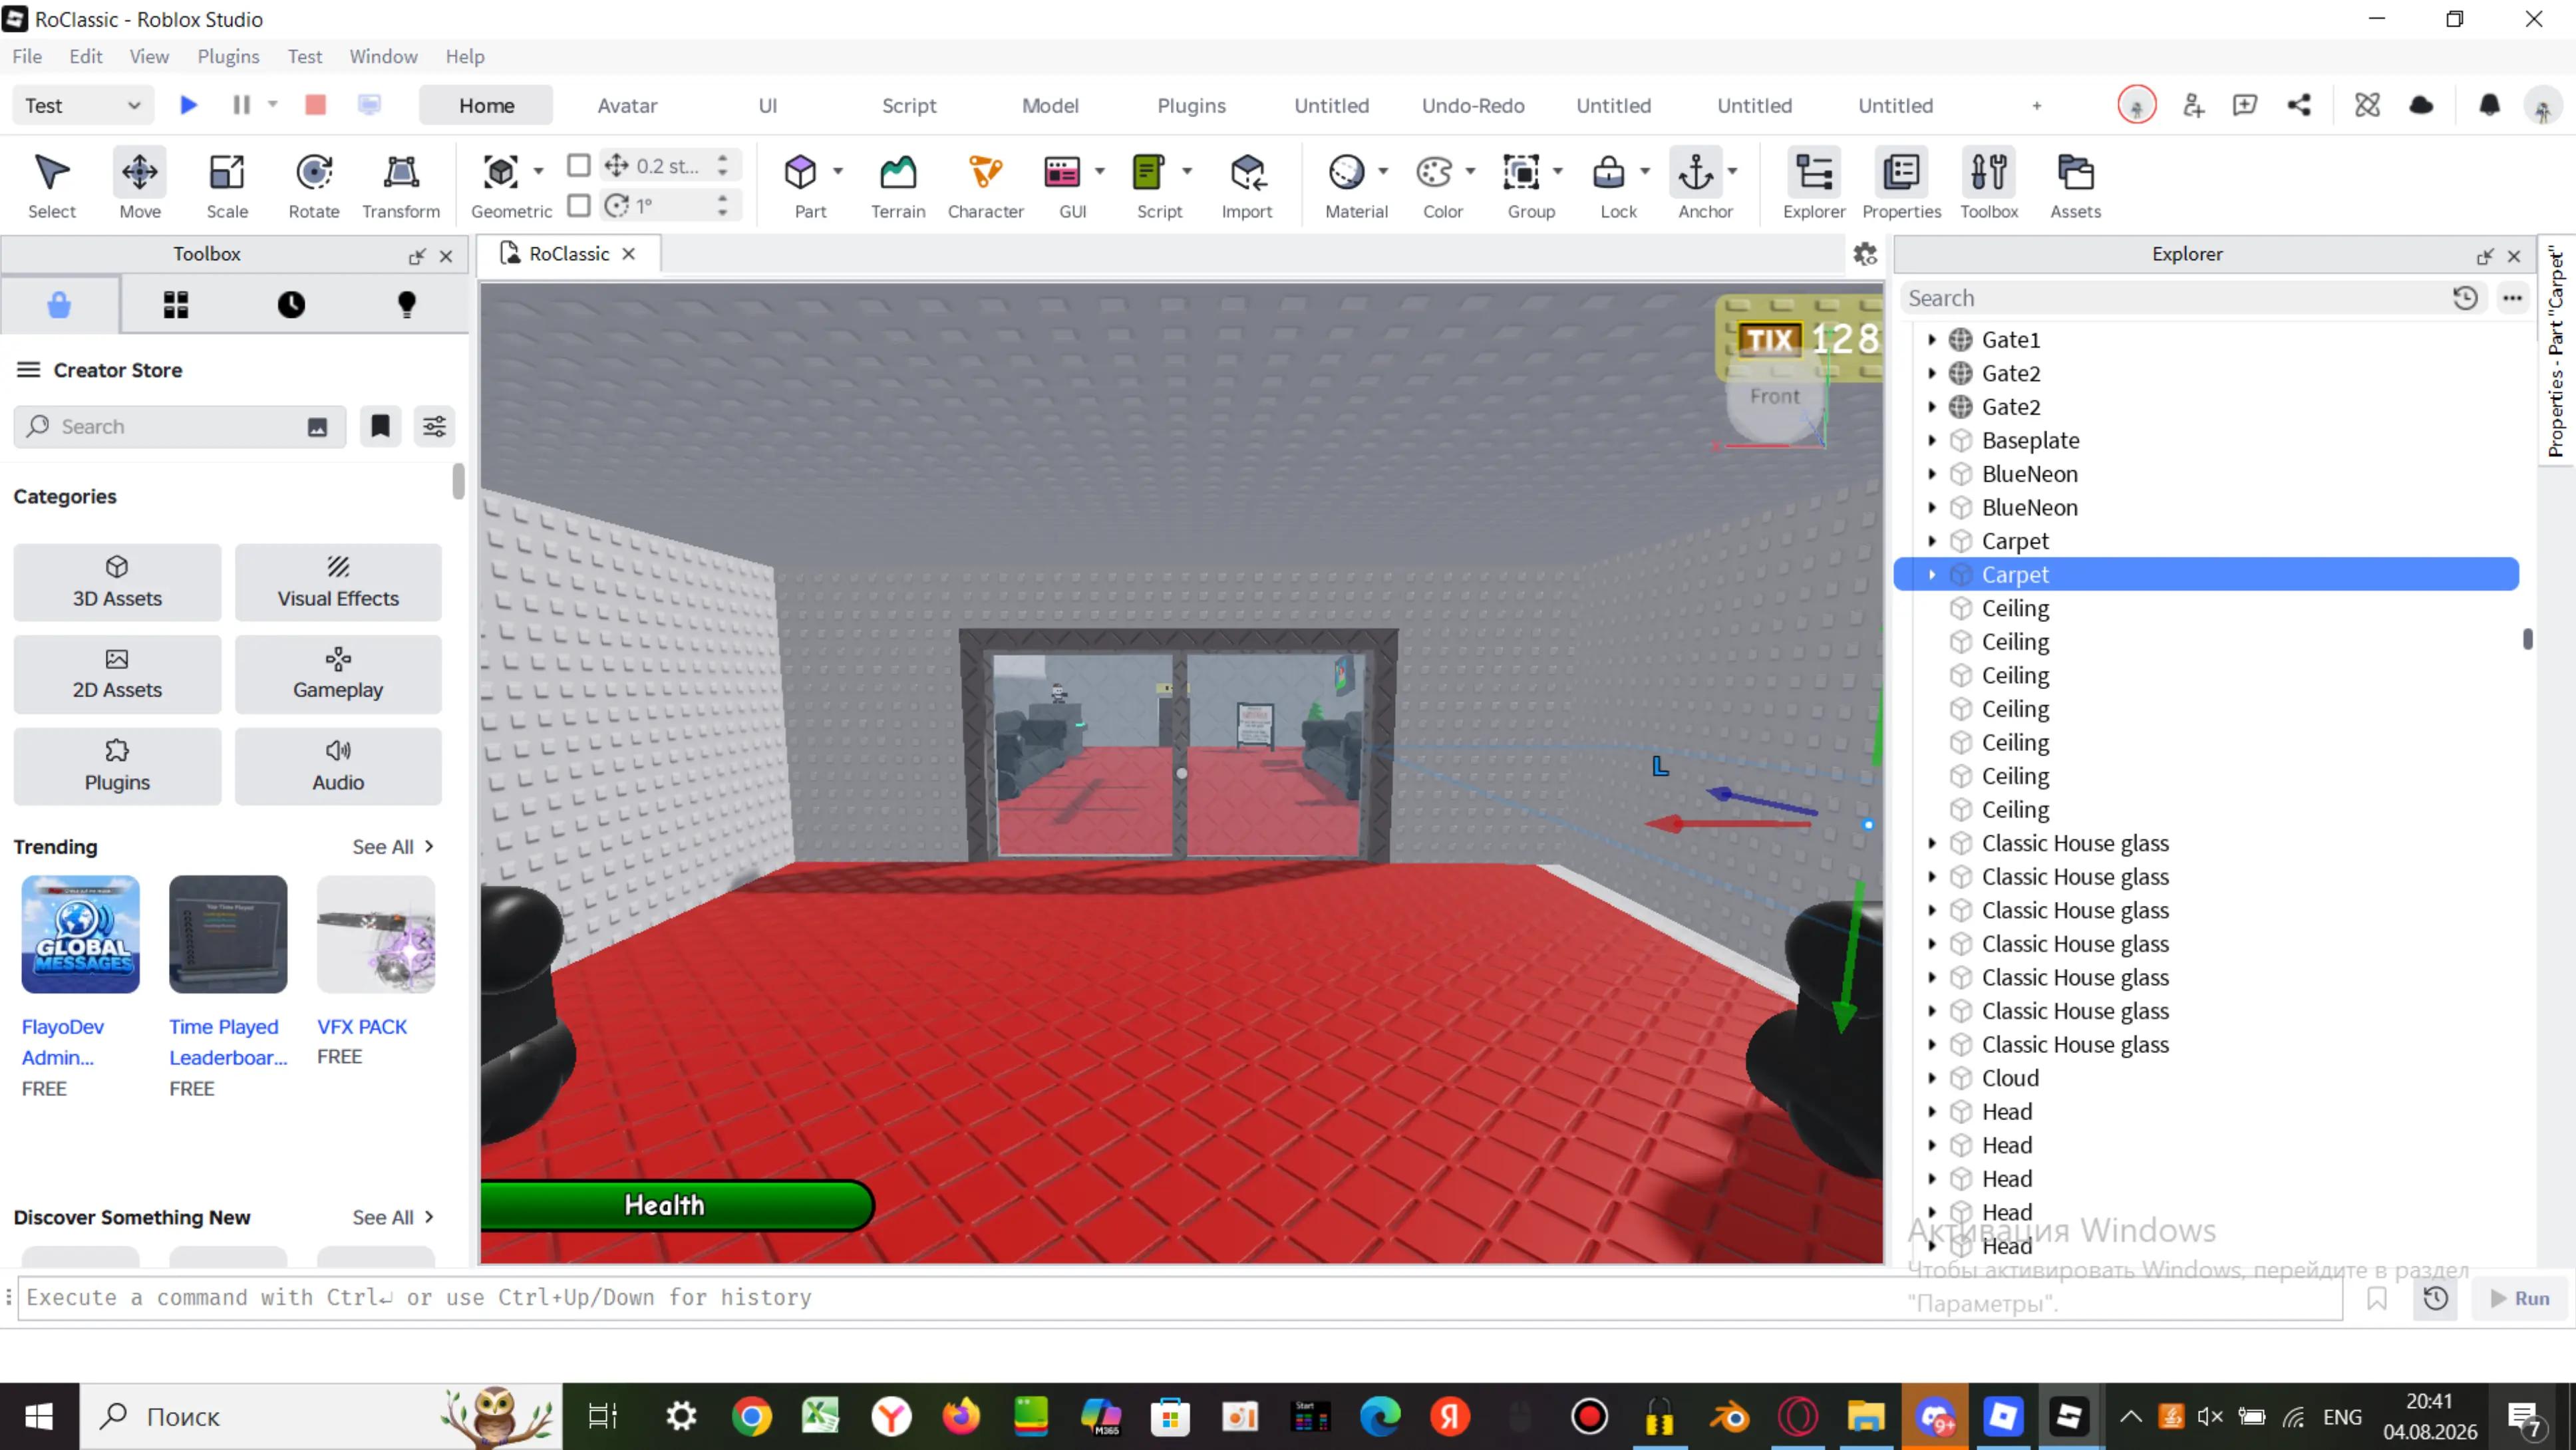2576x1450 pixels.
Task: Enable the rotation snapping checkbox
Action: (578, 205)
